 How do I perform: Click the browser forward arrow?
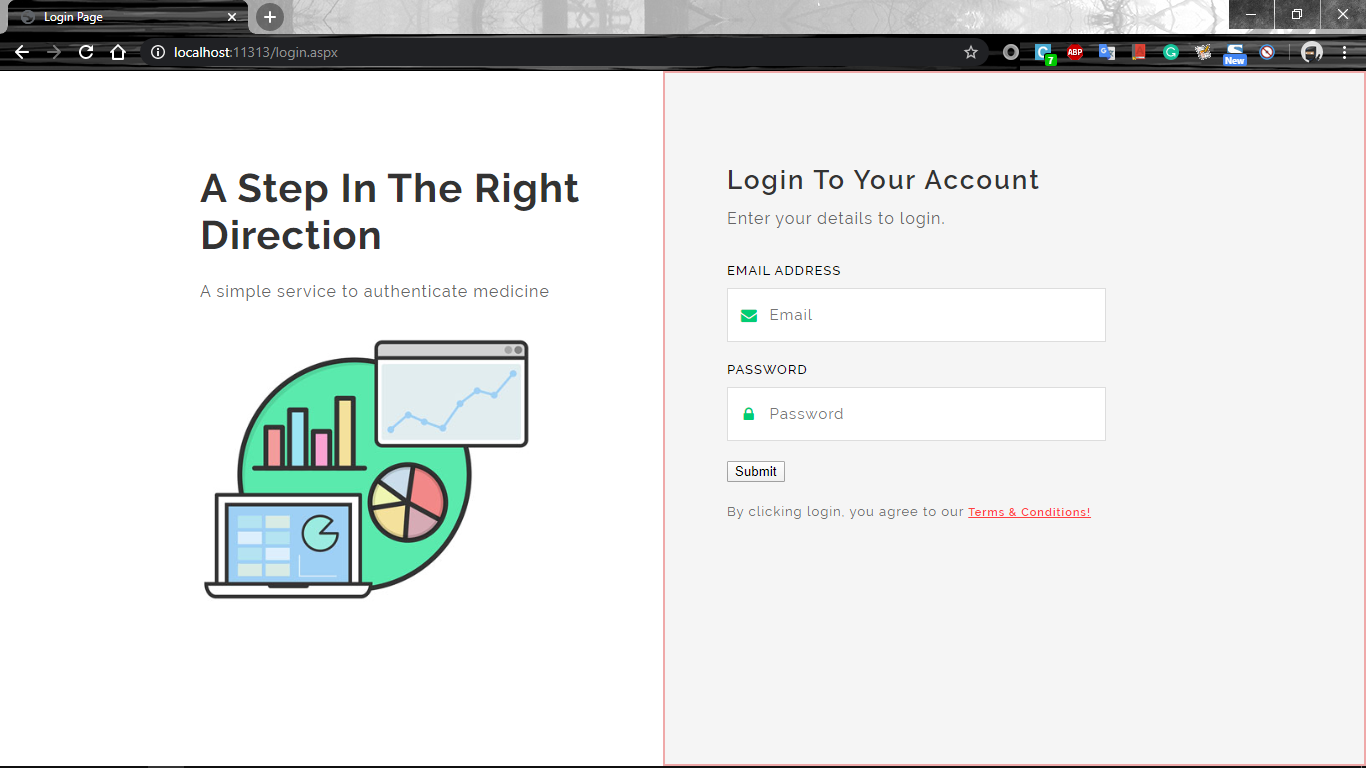pyautogui.click(x=54, y=52)
